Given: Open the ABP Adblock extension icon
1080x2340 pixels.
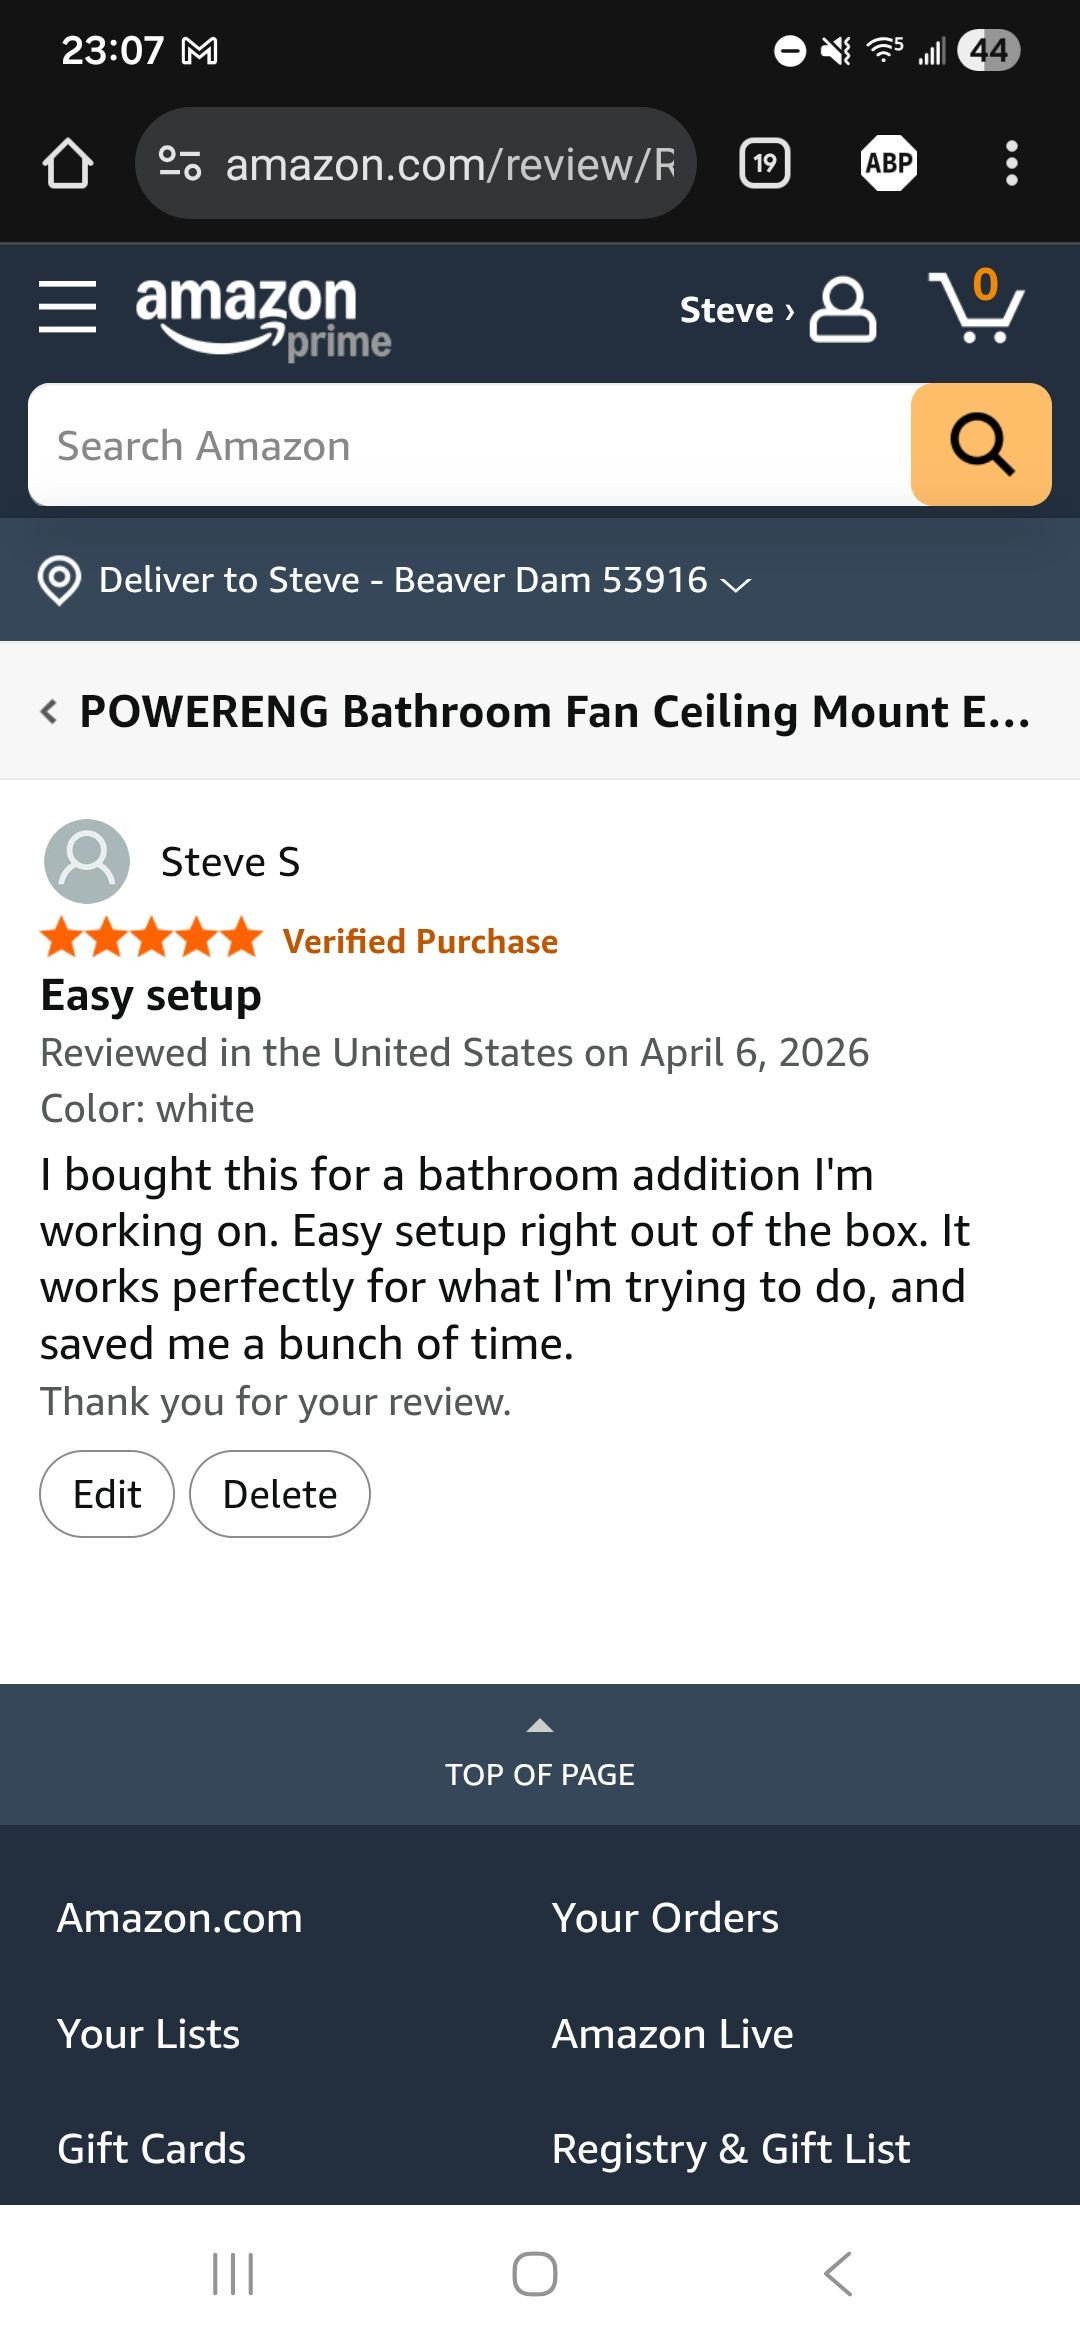Looking at the screenshot, I should [x=889, y=163].
